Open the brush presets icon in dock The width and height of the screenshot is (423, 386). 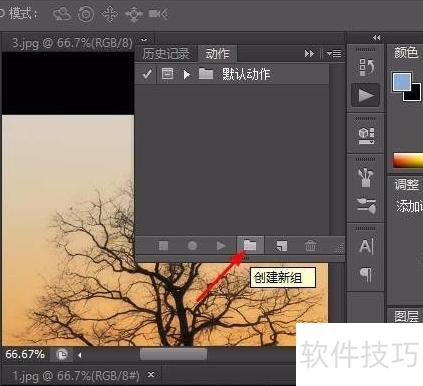tap(366, 178)
